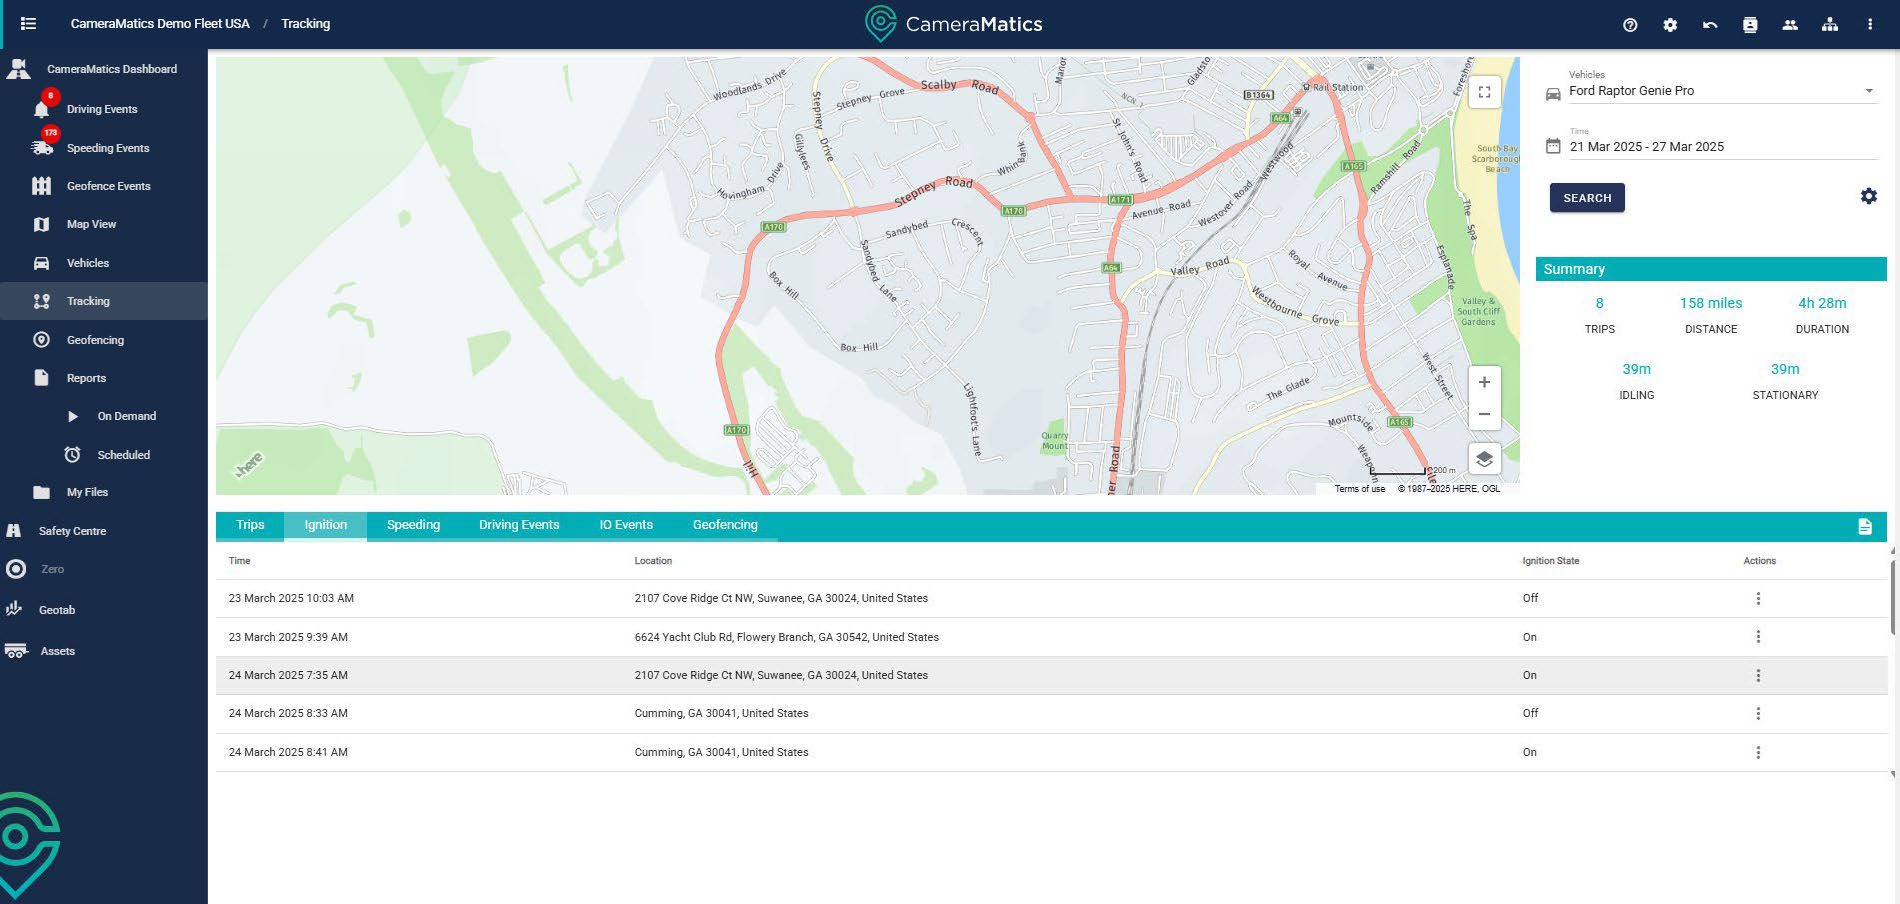Open Speeding Events in the sidebar

[107, 148]
